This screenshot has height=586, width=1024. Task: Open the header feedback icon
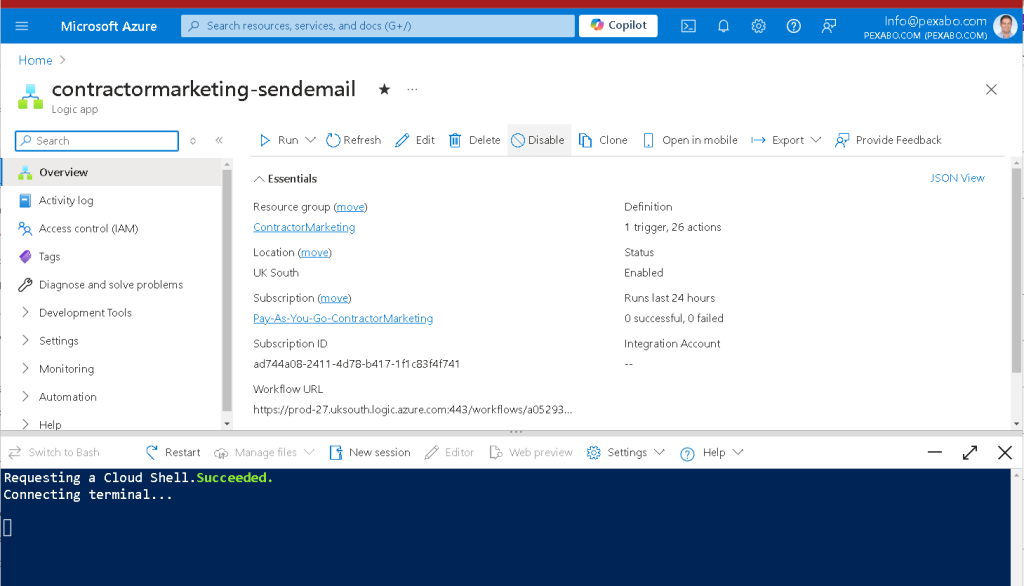829,26
